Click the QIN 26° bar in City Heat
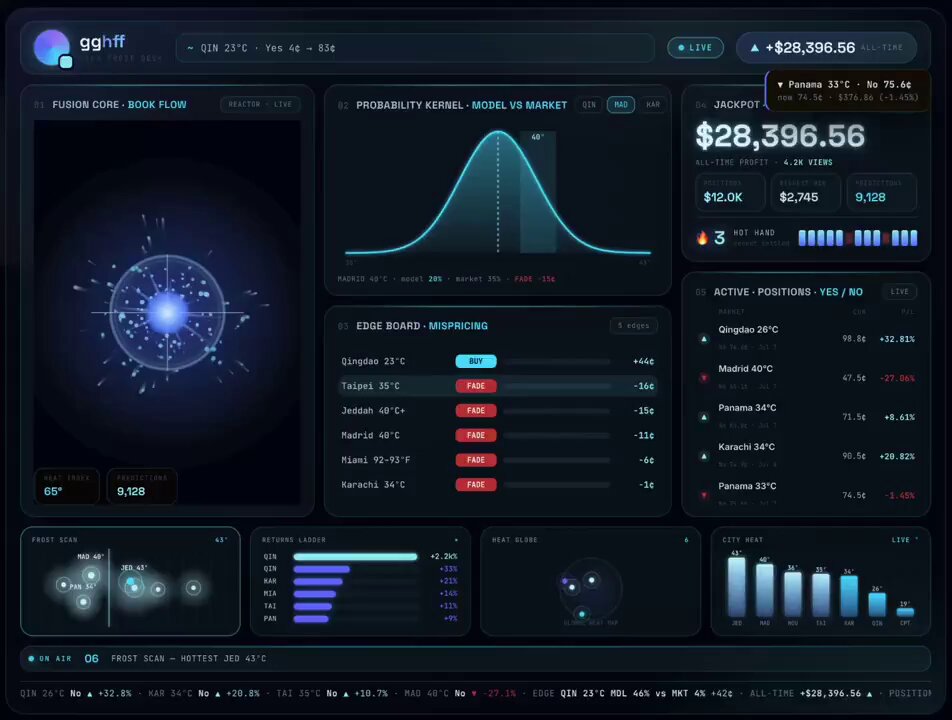Screen dimensions: 952x720 pos(877,605)
